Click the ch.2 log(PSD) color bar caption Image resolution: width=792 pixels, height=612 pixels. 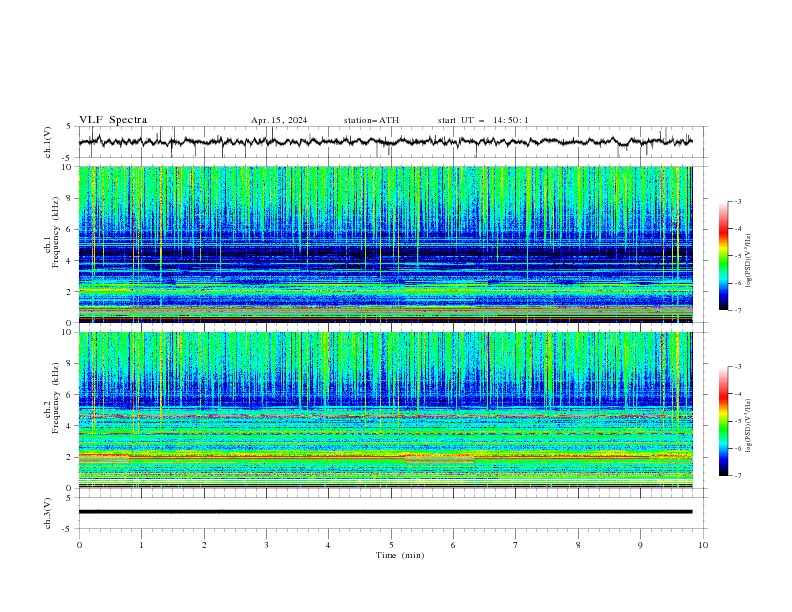click(749, 426)
